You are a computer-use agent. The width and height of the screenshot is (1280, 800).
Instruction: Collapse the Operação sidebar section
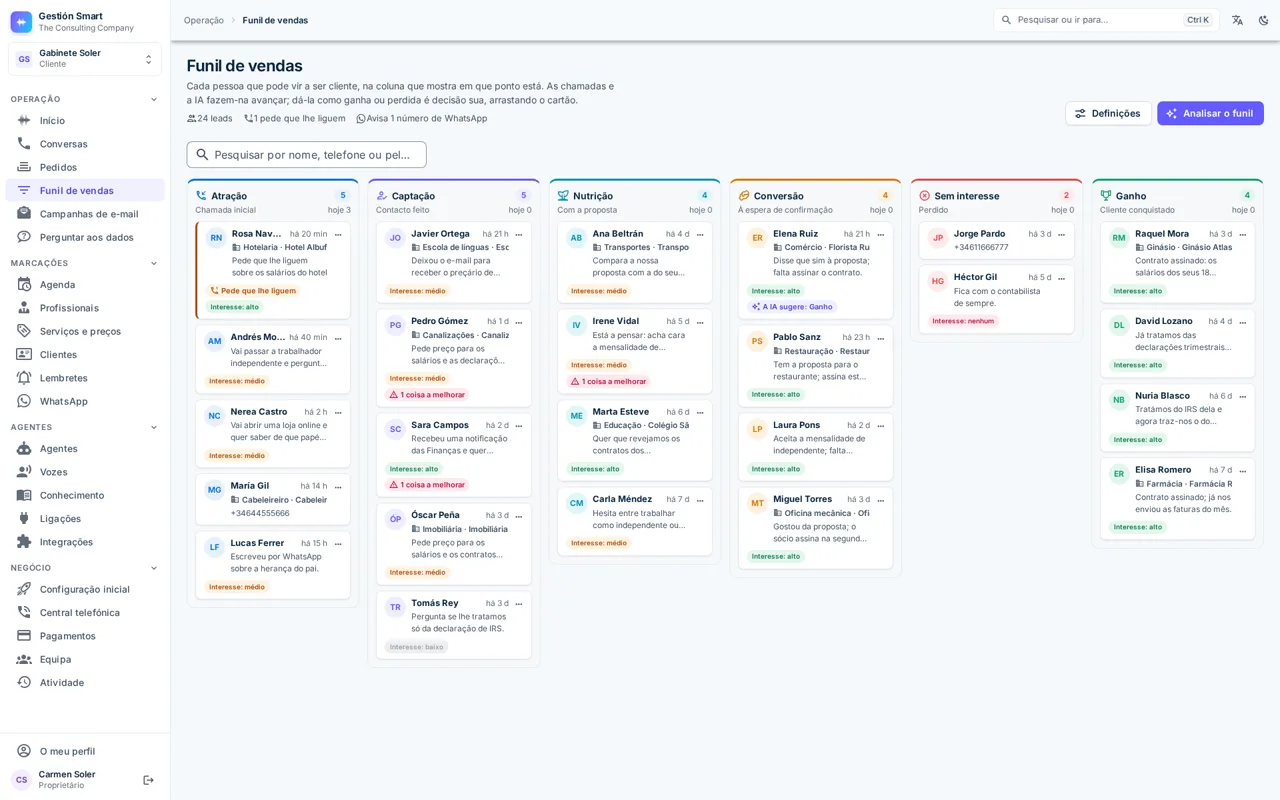point(154,99)
